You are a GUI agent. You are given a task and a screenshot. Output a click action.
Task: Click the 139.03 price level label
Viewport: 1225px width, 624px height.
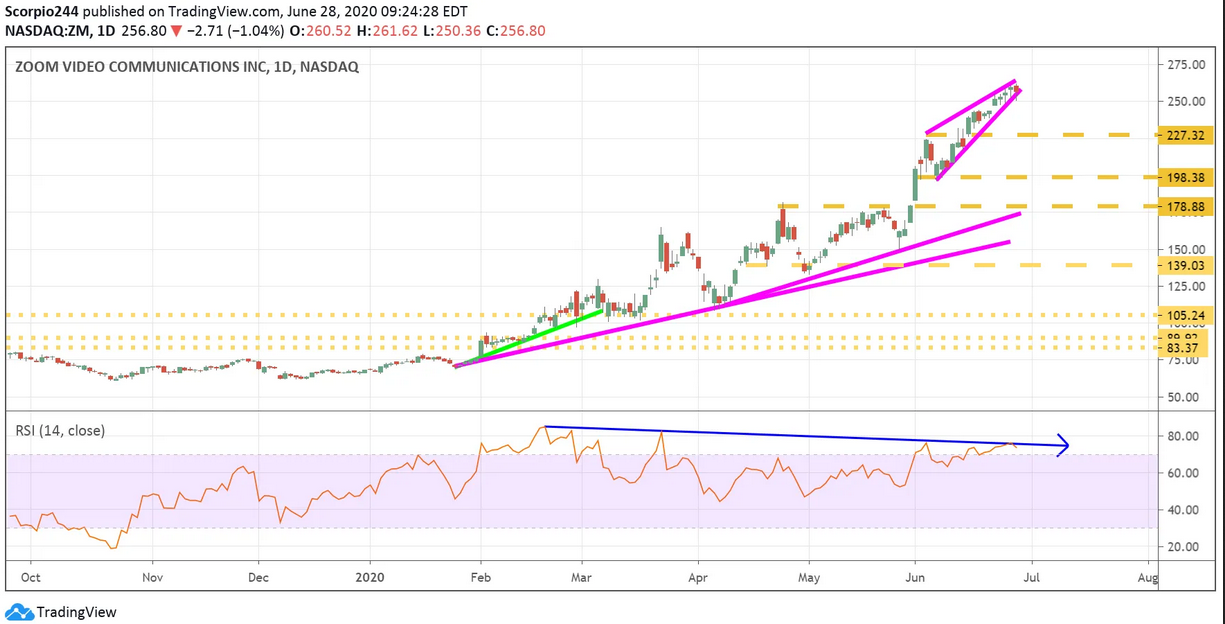point(1185,265)
